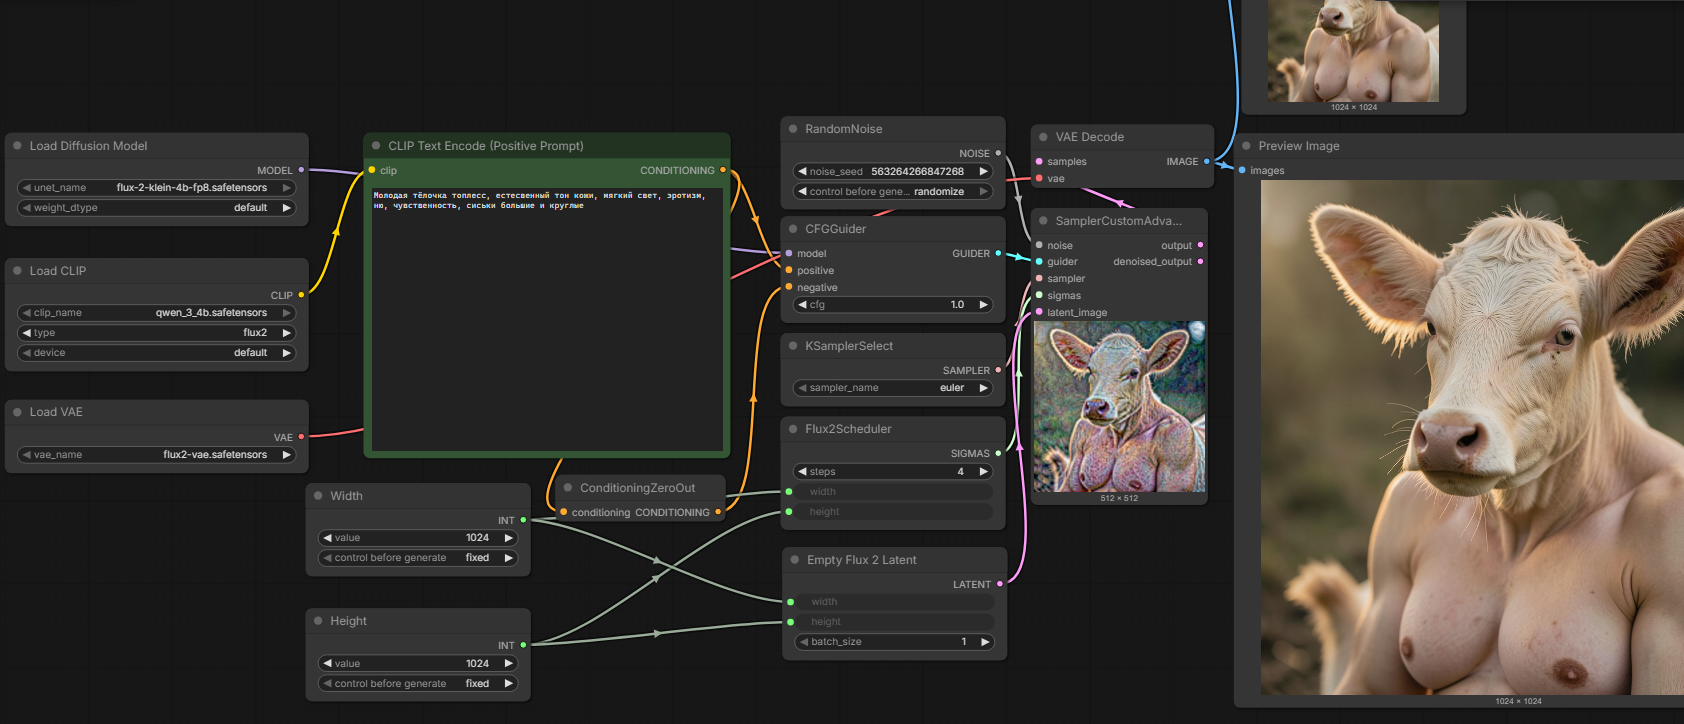Increase batch_size in Empty Flux 2 Latent
The image size is (1684, 724).
[x=985, y=641]
